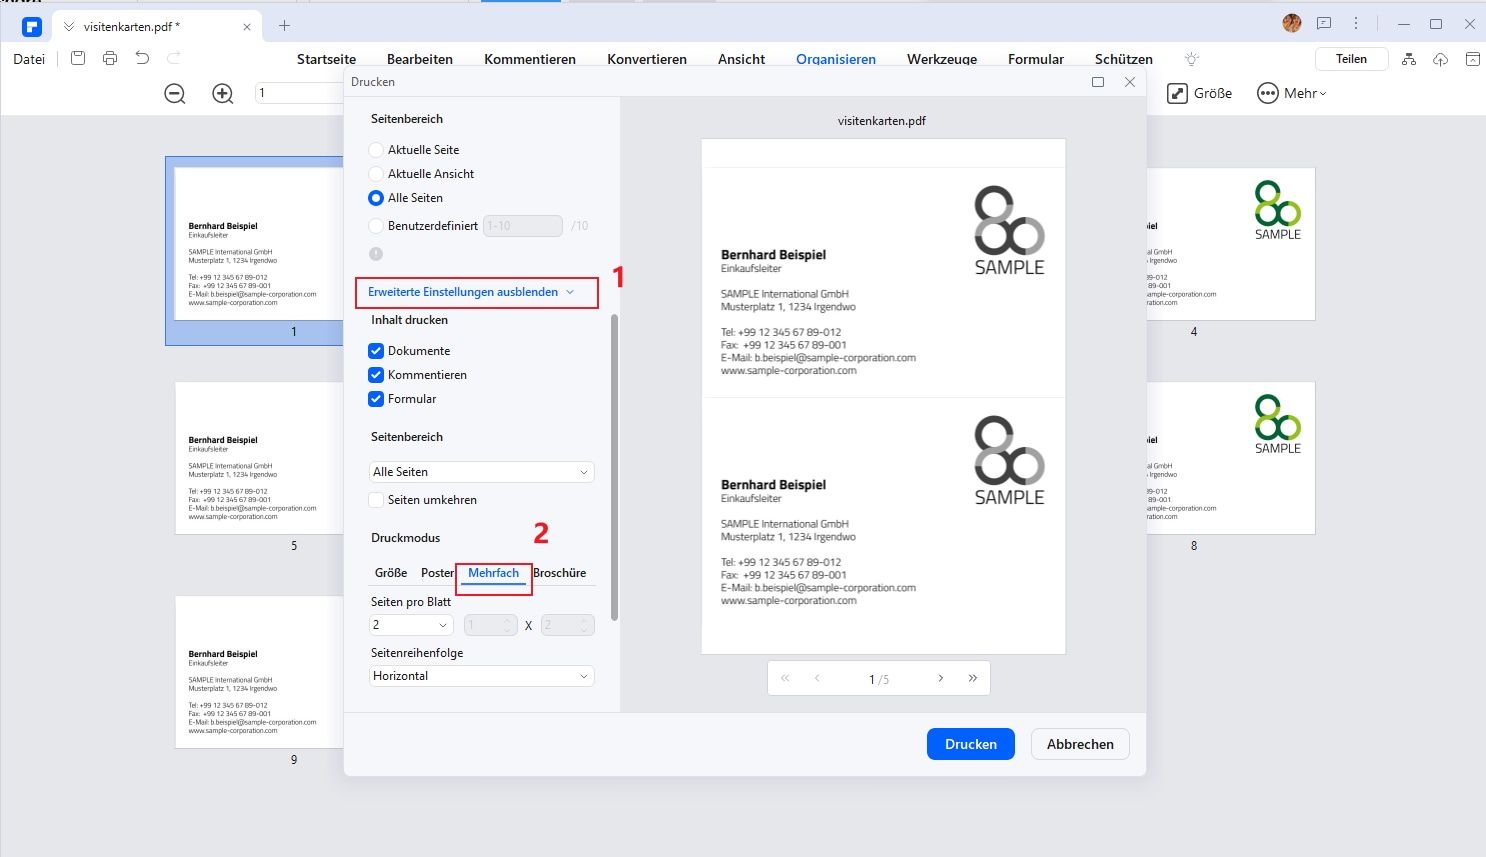Click the Abbrechen button
Viewport: 1486px width, 857px height.
pos(1080,744)
